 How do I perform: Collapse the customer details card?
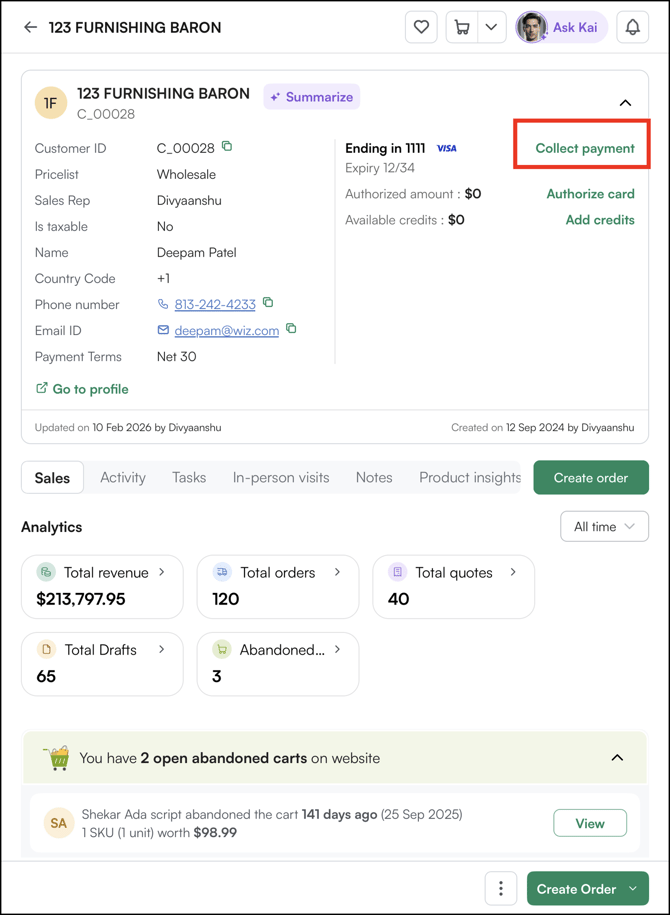tap(625, 103)
